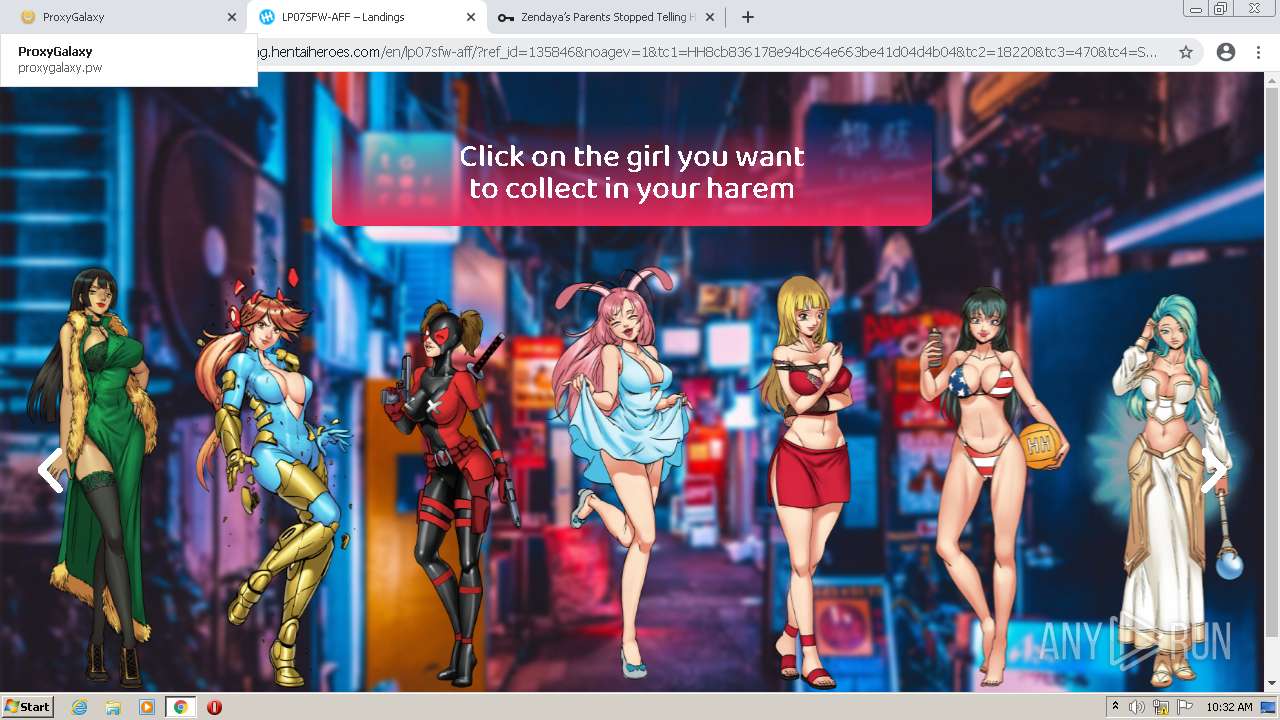1280x720 pixels.
Task: Close the Zendaya's Parents tab
Action: pyautogui.click(x=710, y=17)
